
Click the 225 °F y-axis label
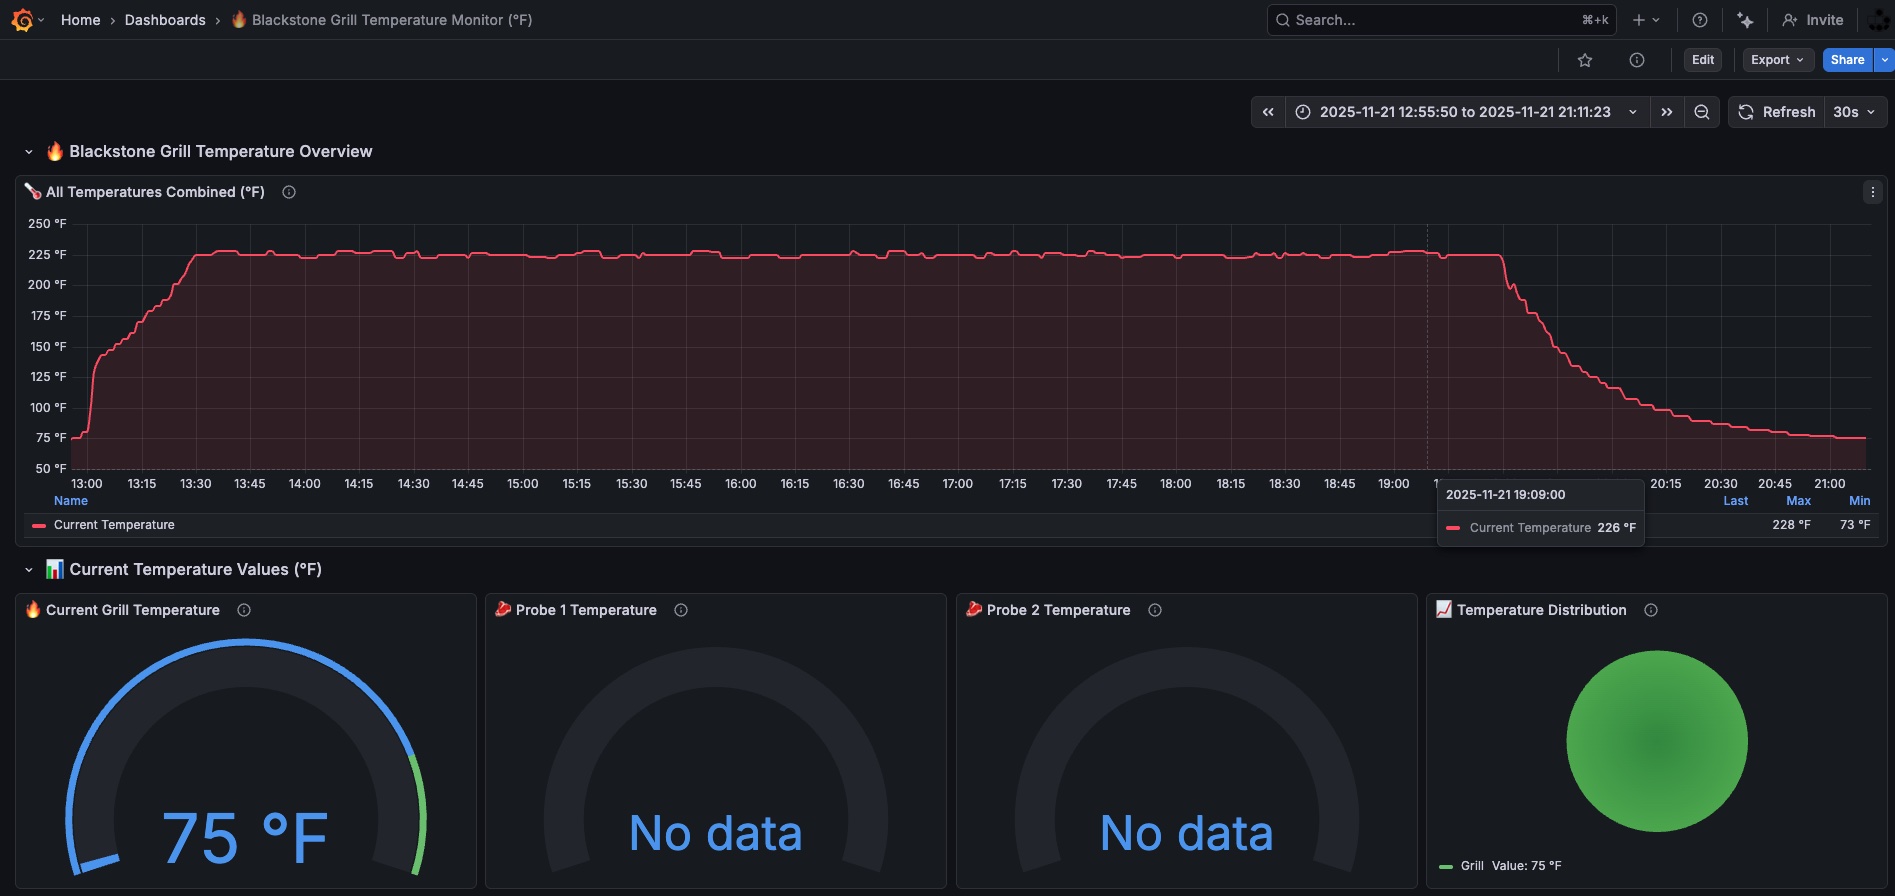point(47,255)
